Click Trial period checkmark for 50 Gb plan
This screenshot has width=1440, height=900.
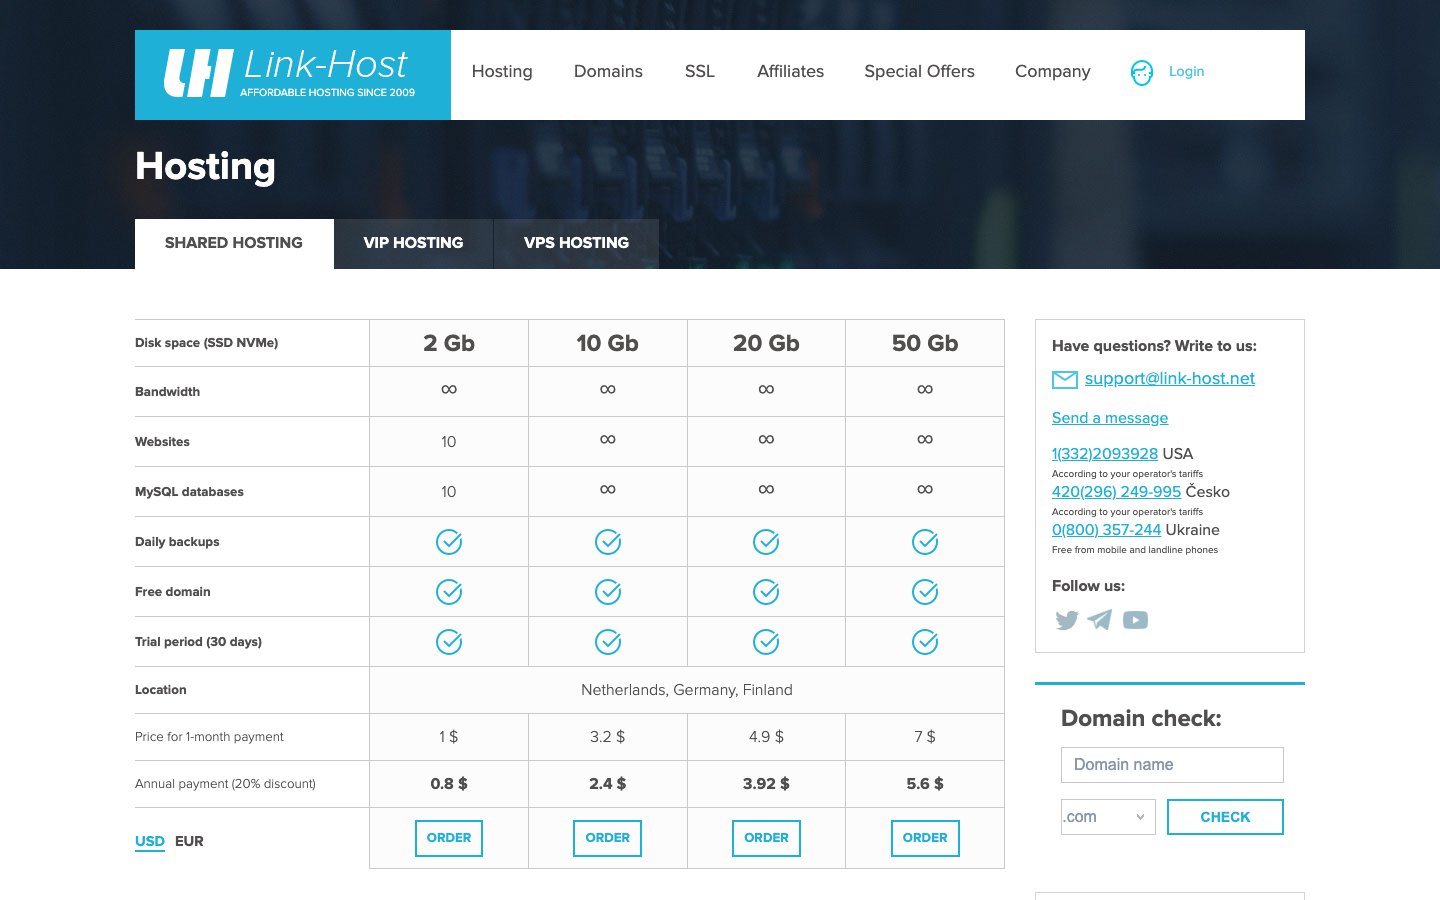(925, 642)
